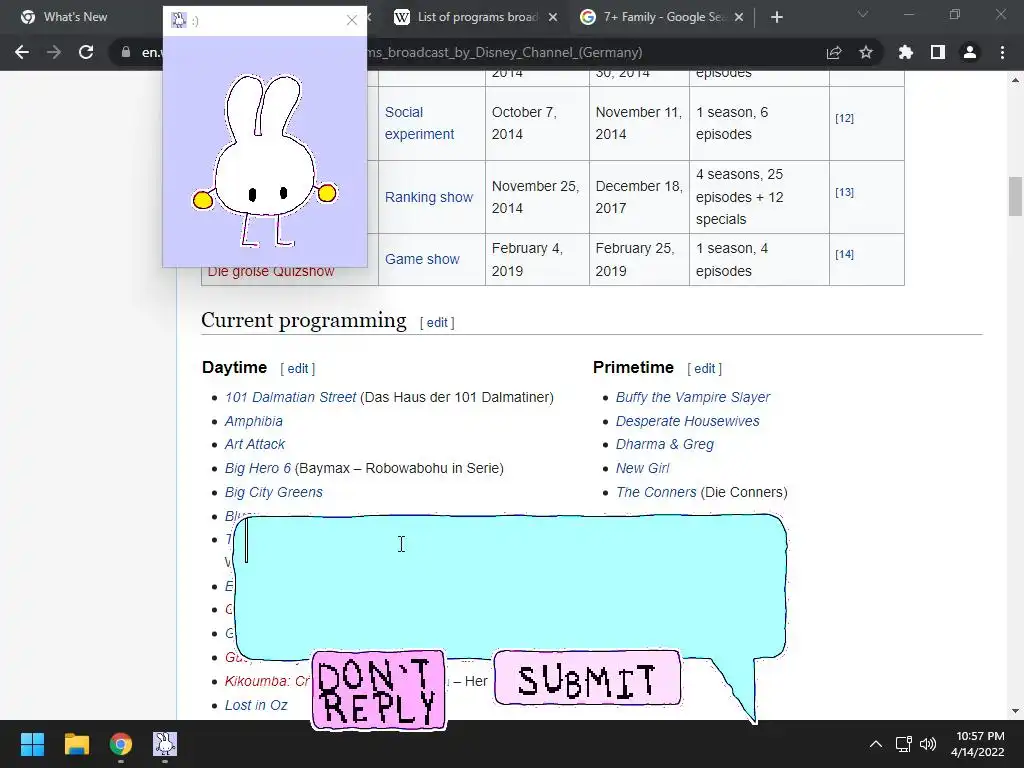Open citation reference [13]
Image resolution: width=1024 pixels, height=768 pixels.
pos(844,192)
